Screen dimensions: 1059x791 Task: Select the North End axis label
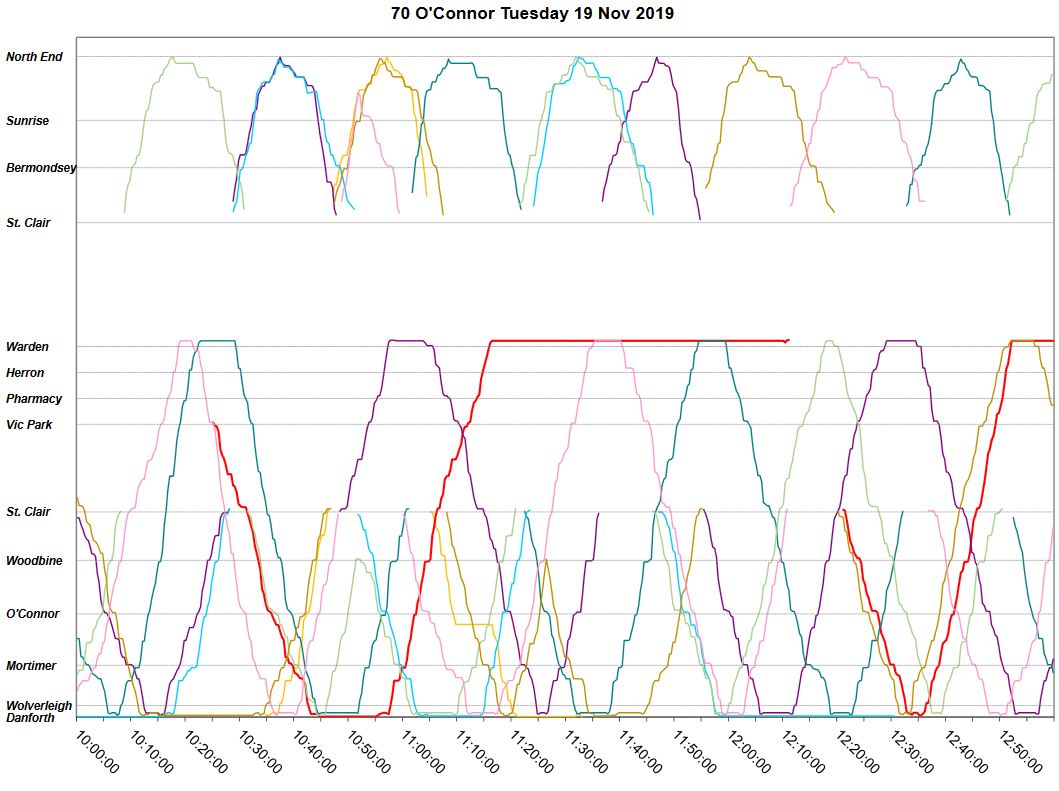click(x=34, y=57)
